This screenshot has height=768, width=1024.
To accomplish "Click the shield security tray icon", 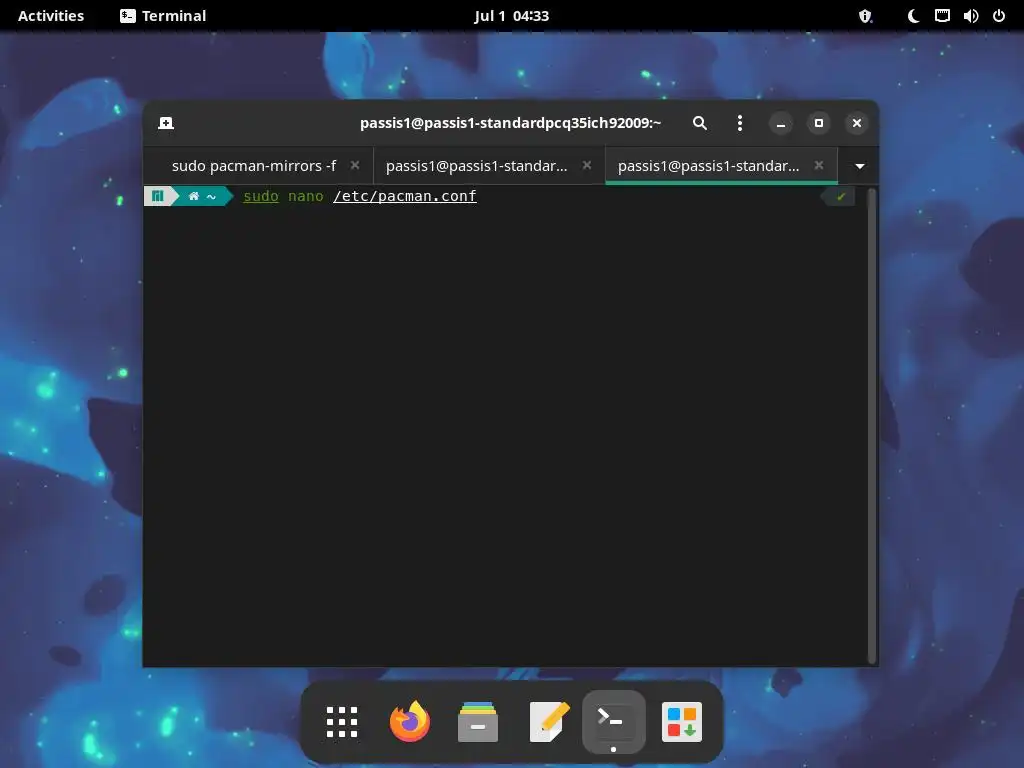I will 865,16.
